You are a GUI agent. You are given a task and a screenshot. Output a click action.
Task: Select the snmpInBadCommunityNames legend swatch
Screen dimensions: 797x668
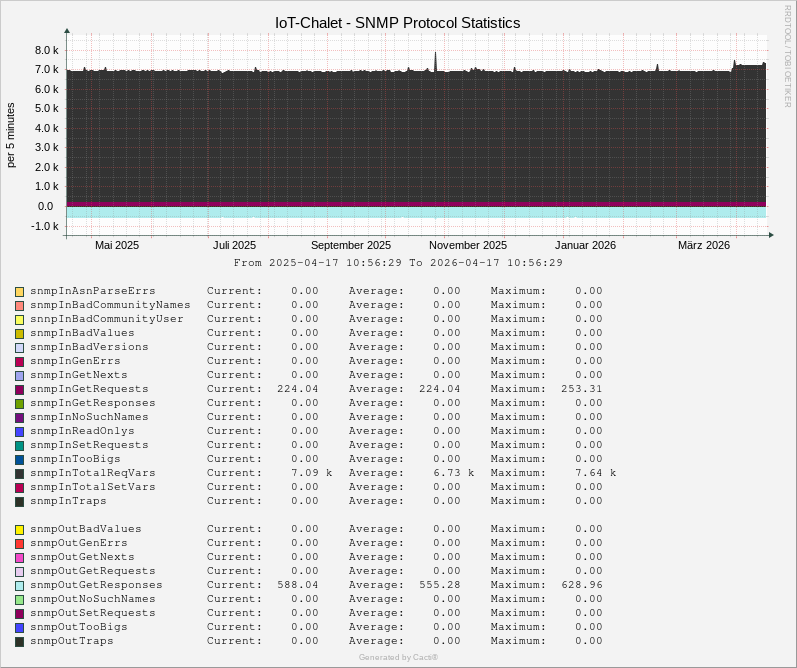pos(19,305)
